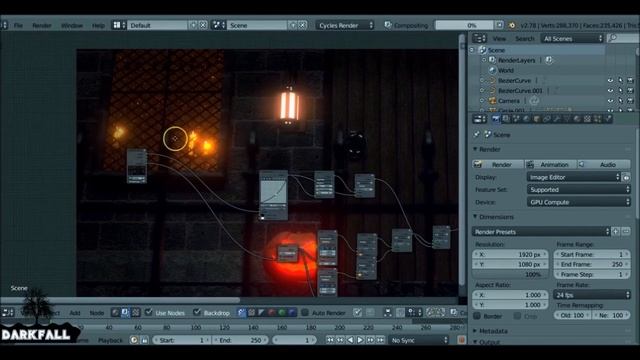
Task: Show backdrop blue channel only
Action: 292,313
